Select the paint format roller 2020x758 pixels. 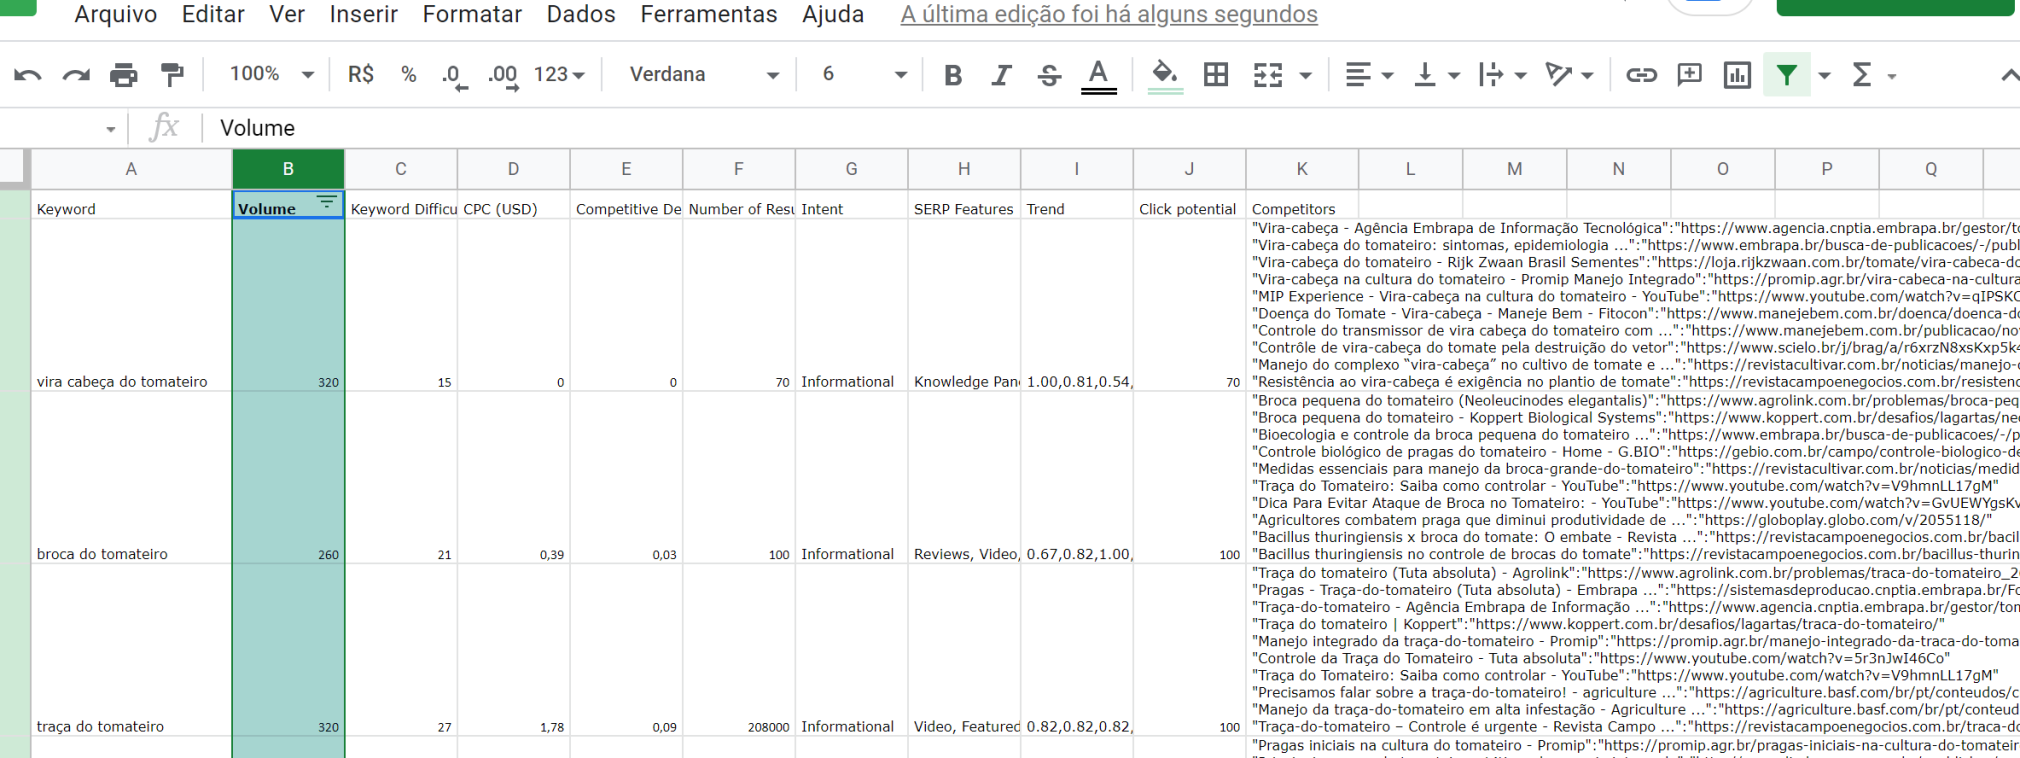pos(172,75)
